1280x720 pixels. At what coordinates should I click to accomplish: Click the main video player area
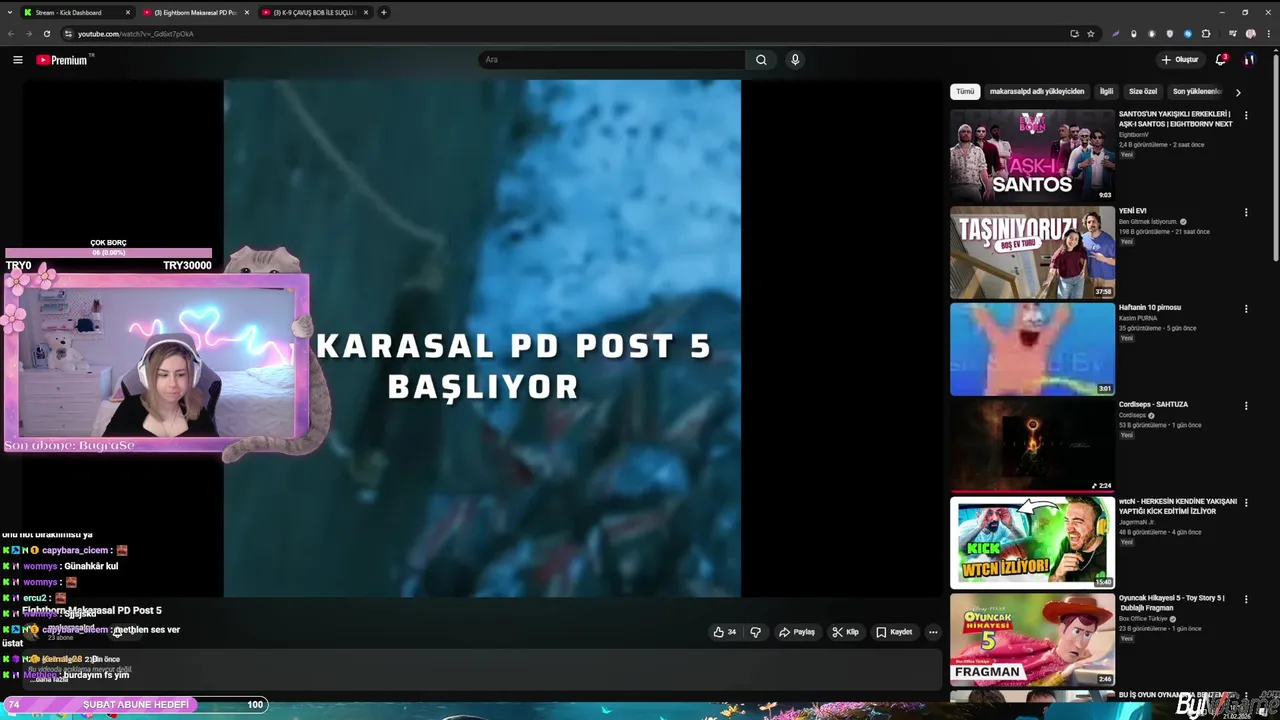[x=482, y=338]
